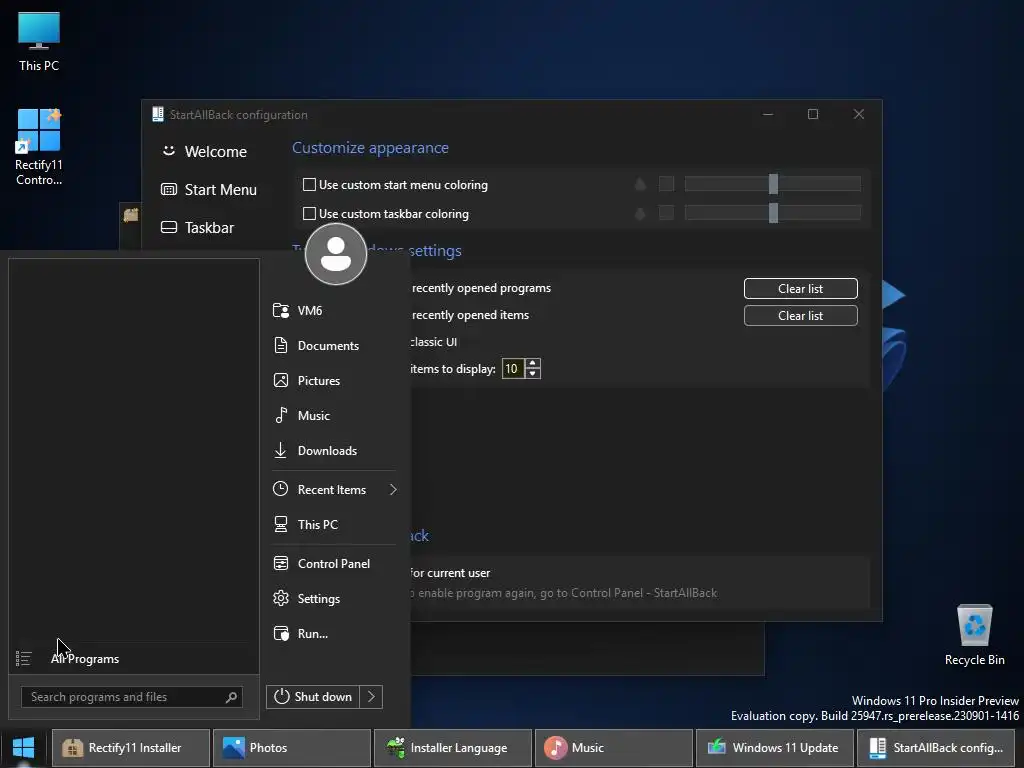Open Rectify11 Control Center desktop shortcut
Screen dimensions: 1024x768
[39, 147]
